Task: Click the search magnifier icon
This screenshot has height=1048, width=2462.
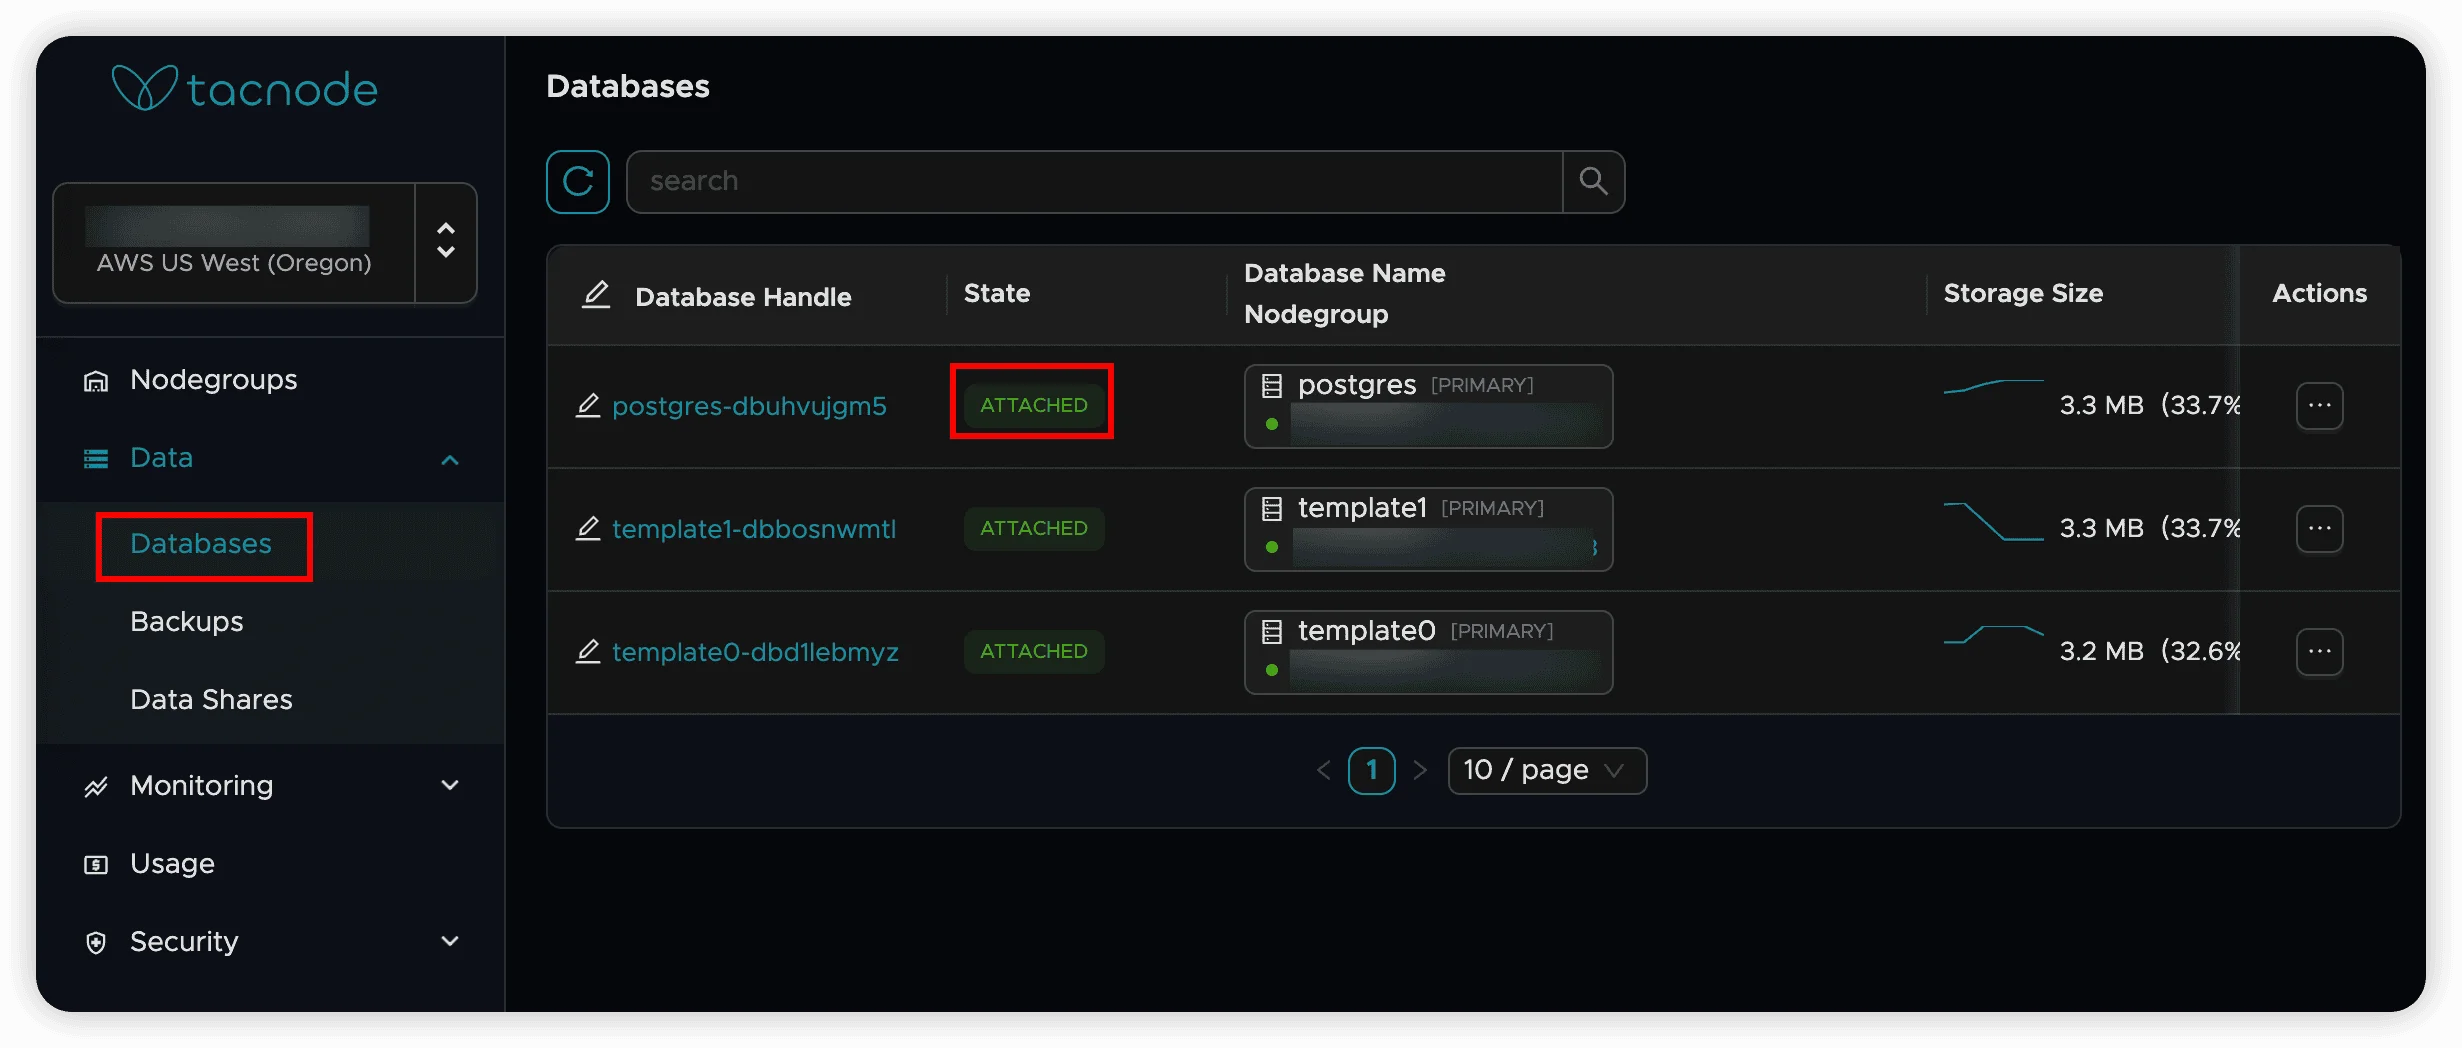Action: tap(1593, 182)
